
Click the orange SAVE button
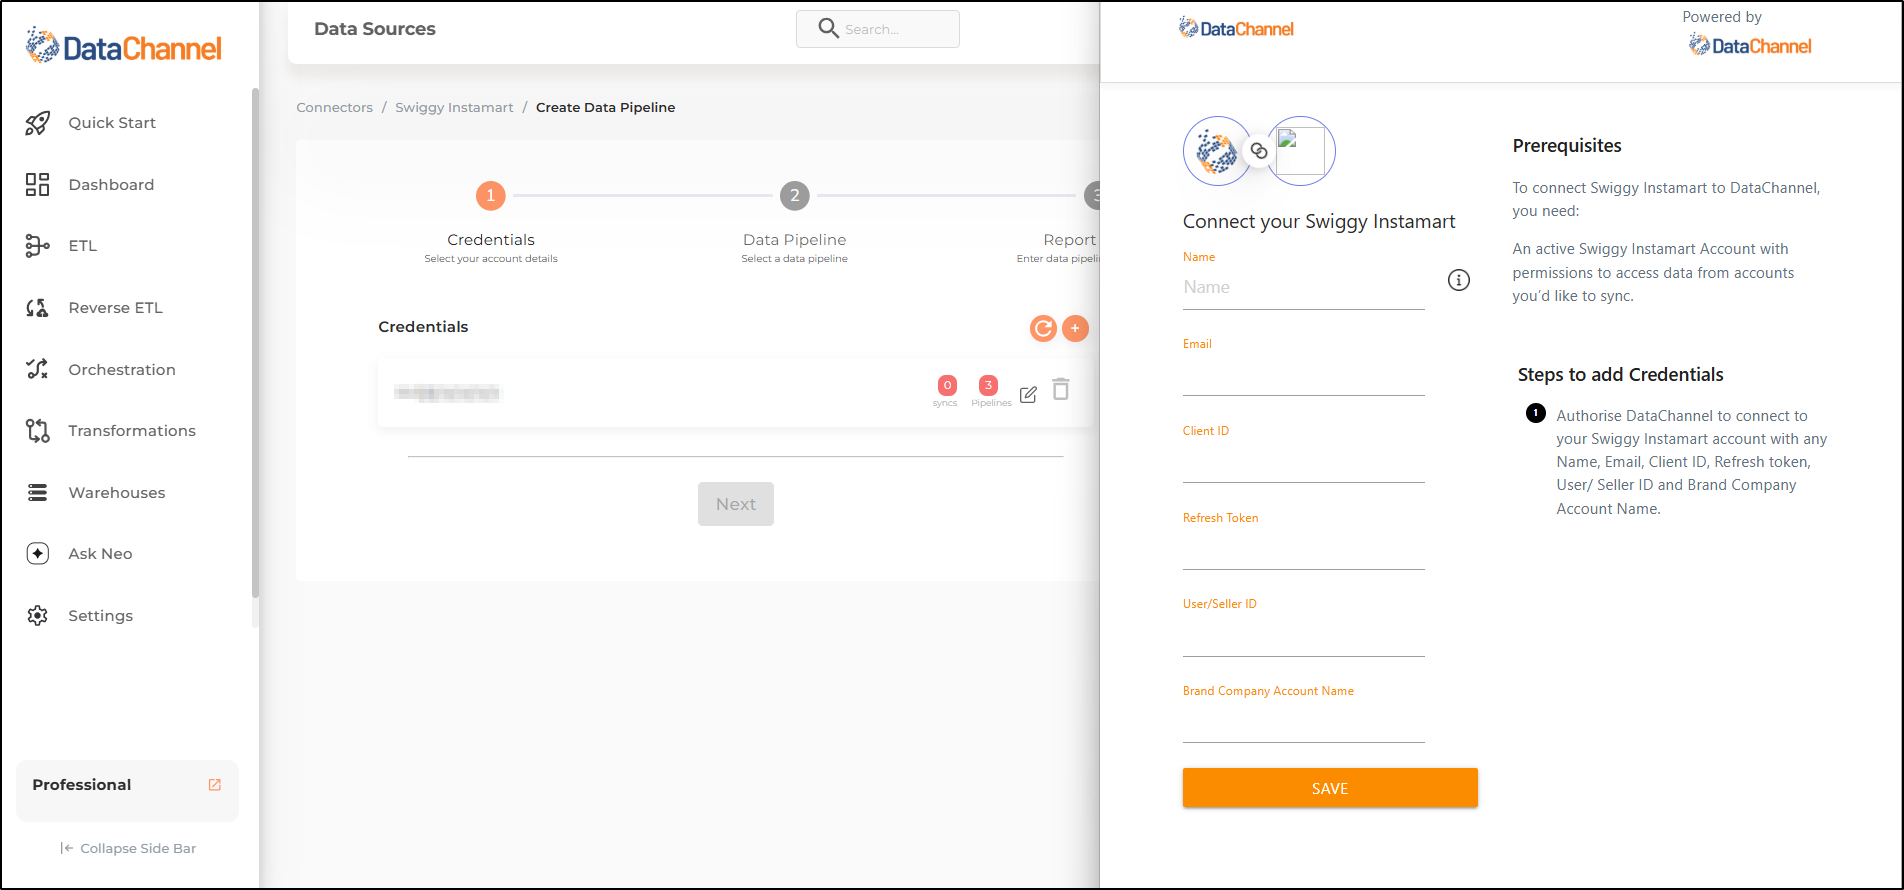[1330, 788]
